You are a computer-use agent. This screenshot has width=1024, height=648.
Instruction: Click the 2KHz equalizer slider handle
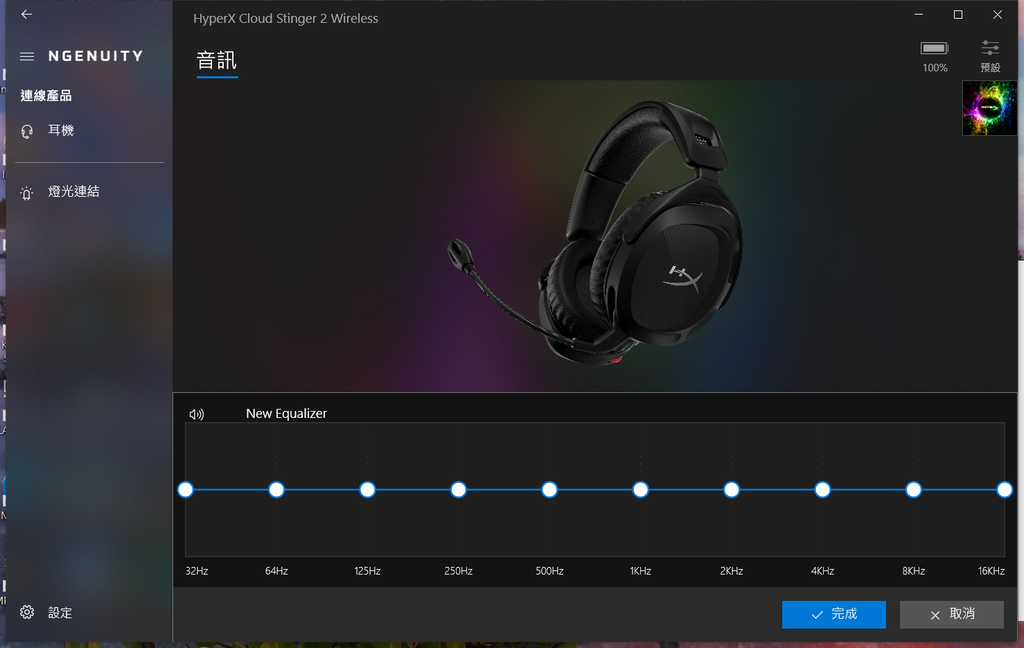[x=731, y=490]
